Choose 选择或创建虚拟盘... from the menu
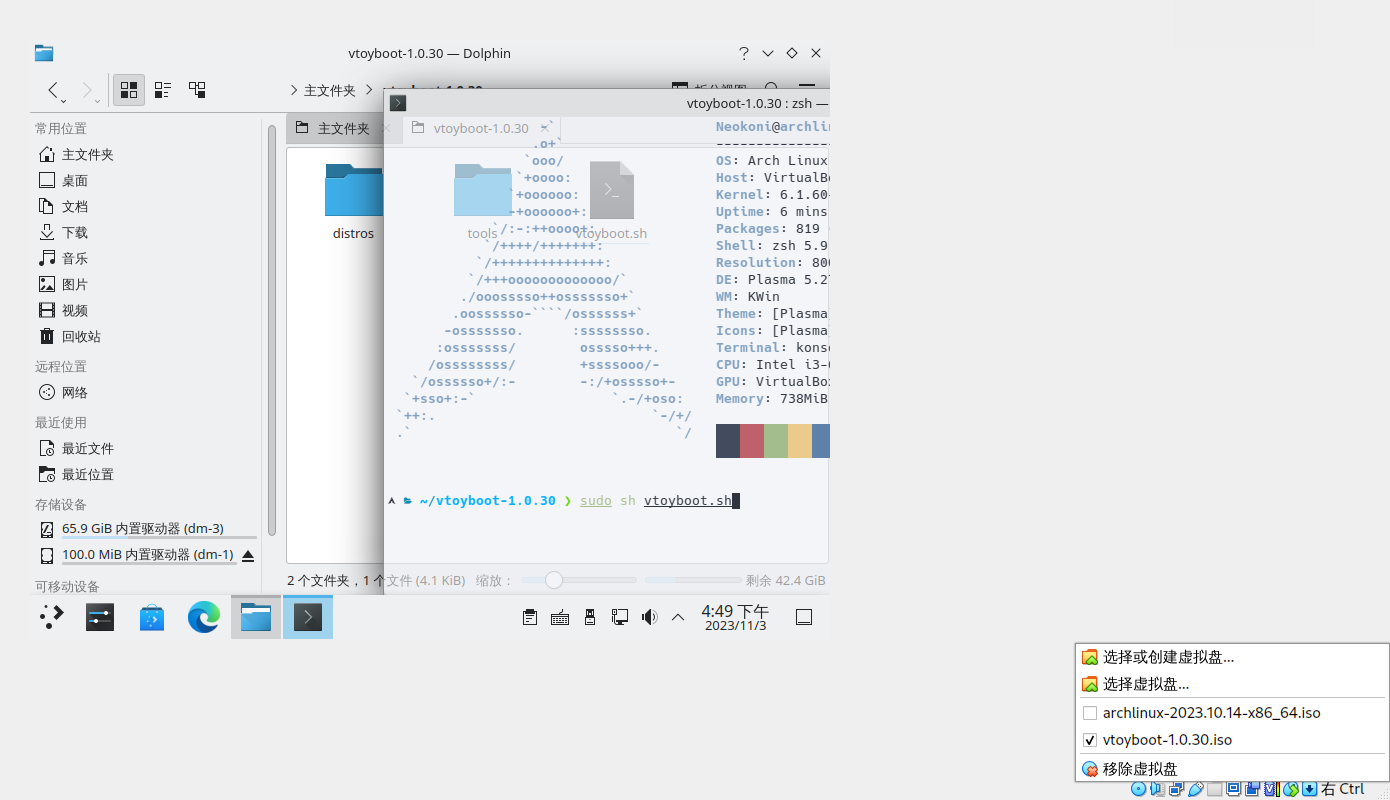Viewport: 1390px width, 800px height. pos(1232,657)
